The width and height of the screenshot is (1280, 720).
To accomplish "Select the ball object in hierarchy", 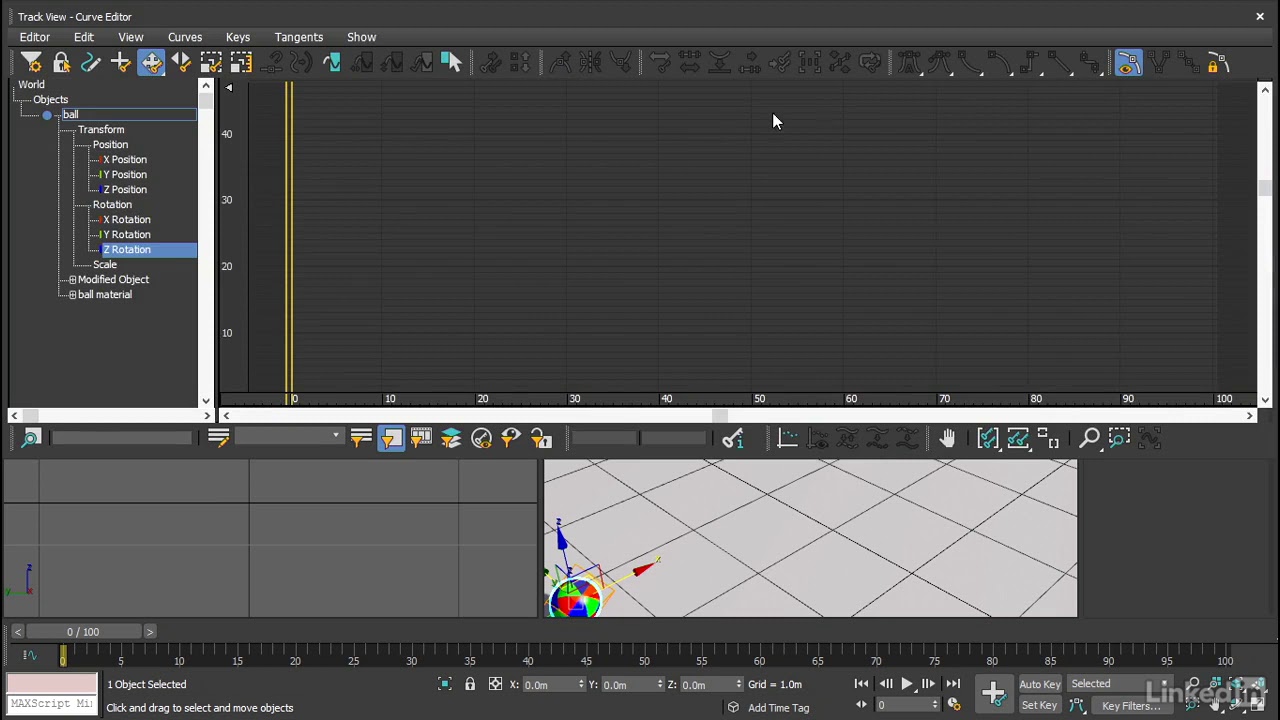I will click(x=70, y=114).
